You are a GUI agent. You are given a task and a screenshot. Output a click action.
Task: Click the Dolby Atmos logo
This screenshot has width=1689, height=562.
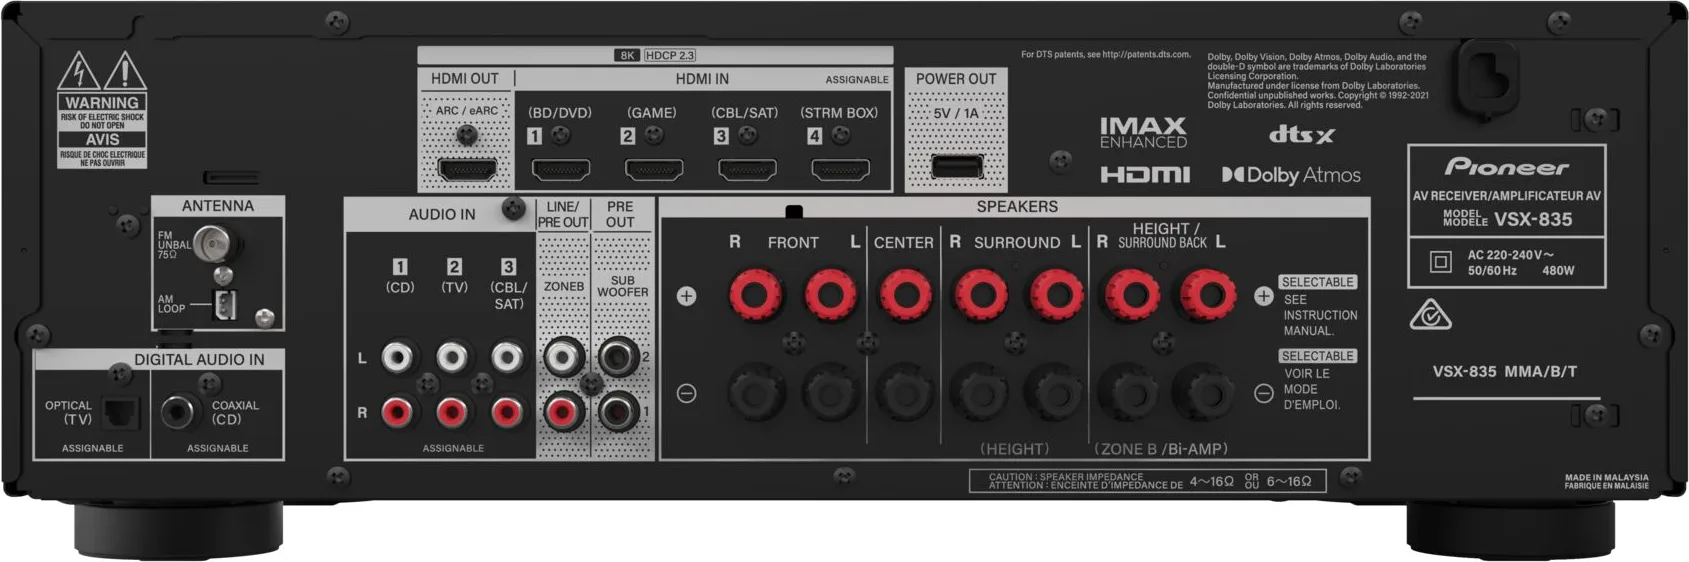pos(1291,175)
